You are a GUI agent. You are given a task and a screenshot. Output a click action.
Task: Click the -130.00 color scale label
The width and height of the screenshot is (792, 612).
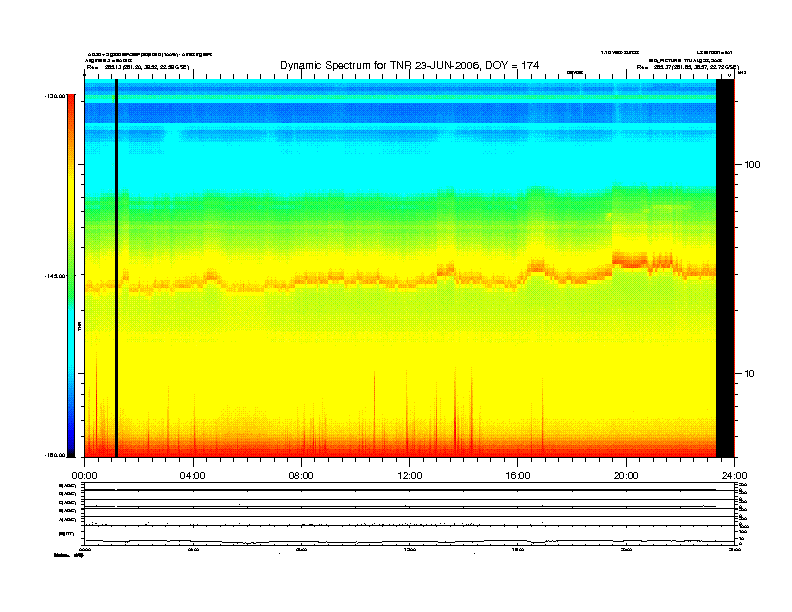[55, 96]
